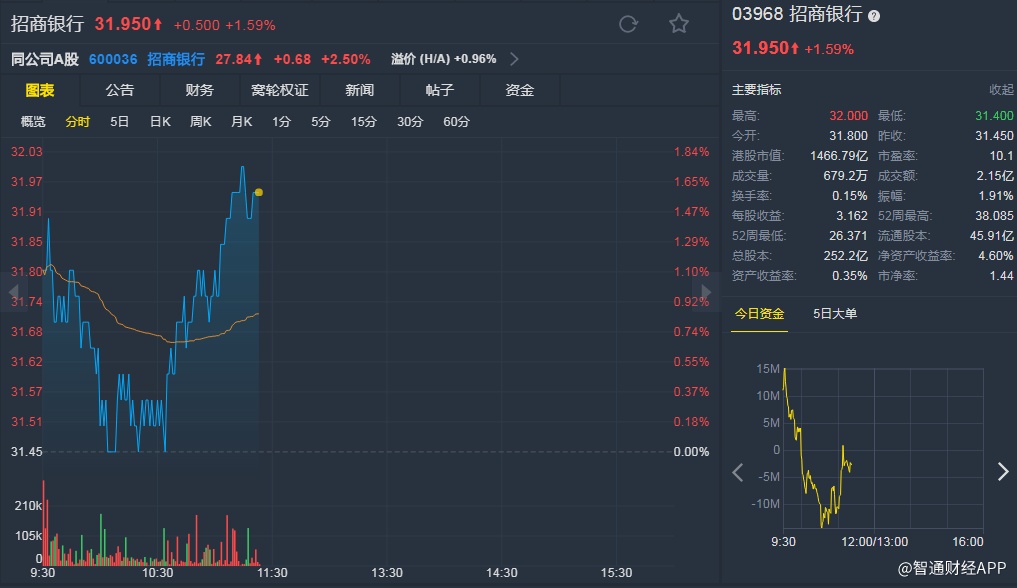Click the 概览 overview button
Screen dimensions: 1017x588
pos(33,122)
